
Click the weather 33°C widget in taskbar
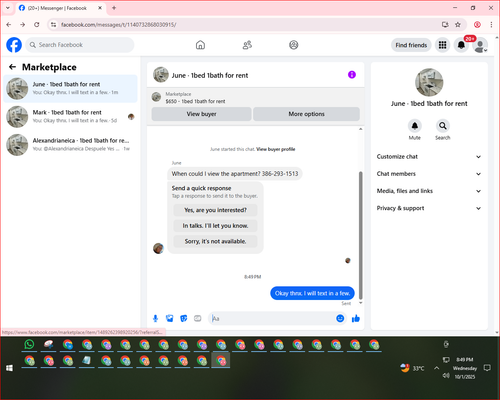[413, 368]
